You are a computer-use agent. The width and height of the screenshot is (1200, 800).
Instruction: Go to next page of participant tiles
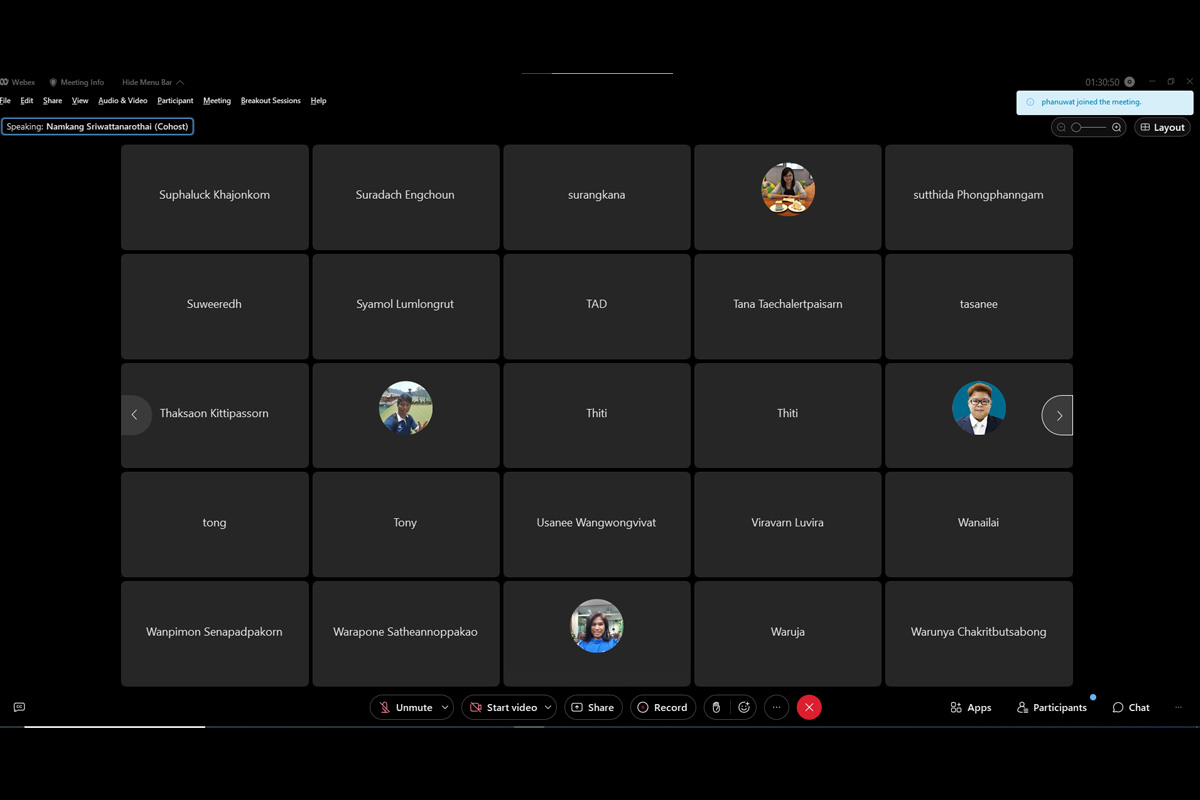(1059, 415)
